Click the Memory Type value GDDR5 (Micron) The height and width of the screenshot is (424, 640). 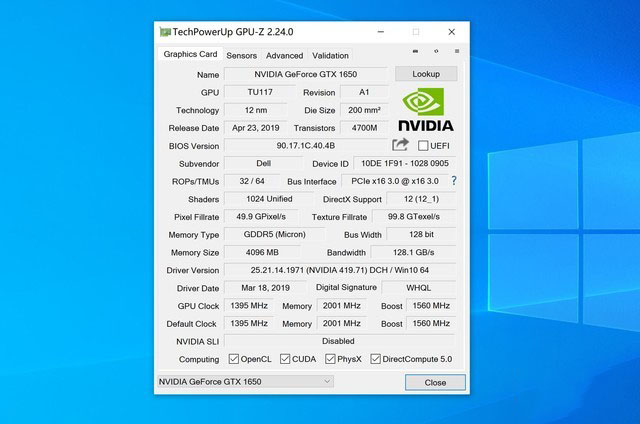click(x=275, y=235)
